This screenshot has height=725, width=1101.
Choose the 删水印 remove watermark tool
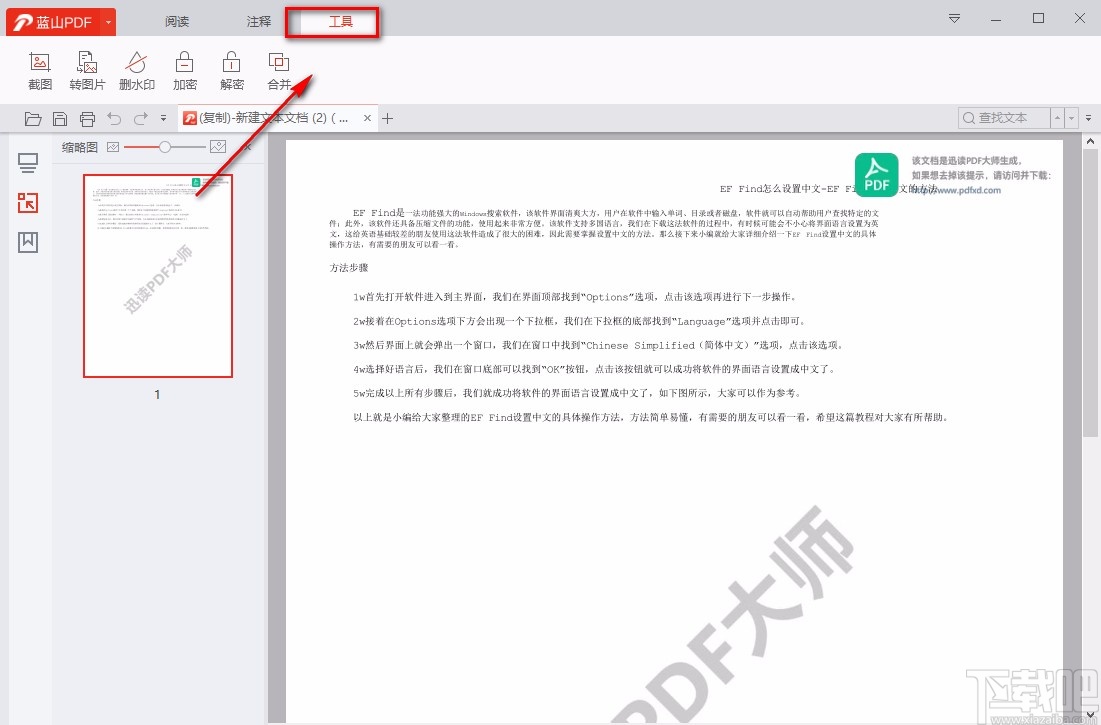coord(136,71)
